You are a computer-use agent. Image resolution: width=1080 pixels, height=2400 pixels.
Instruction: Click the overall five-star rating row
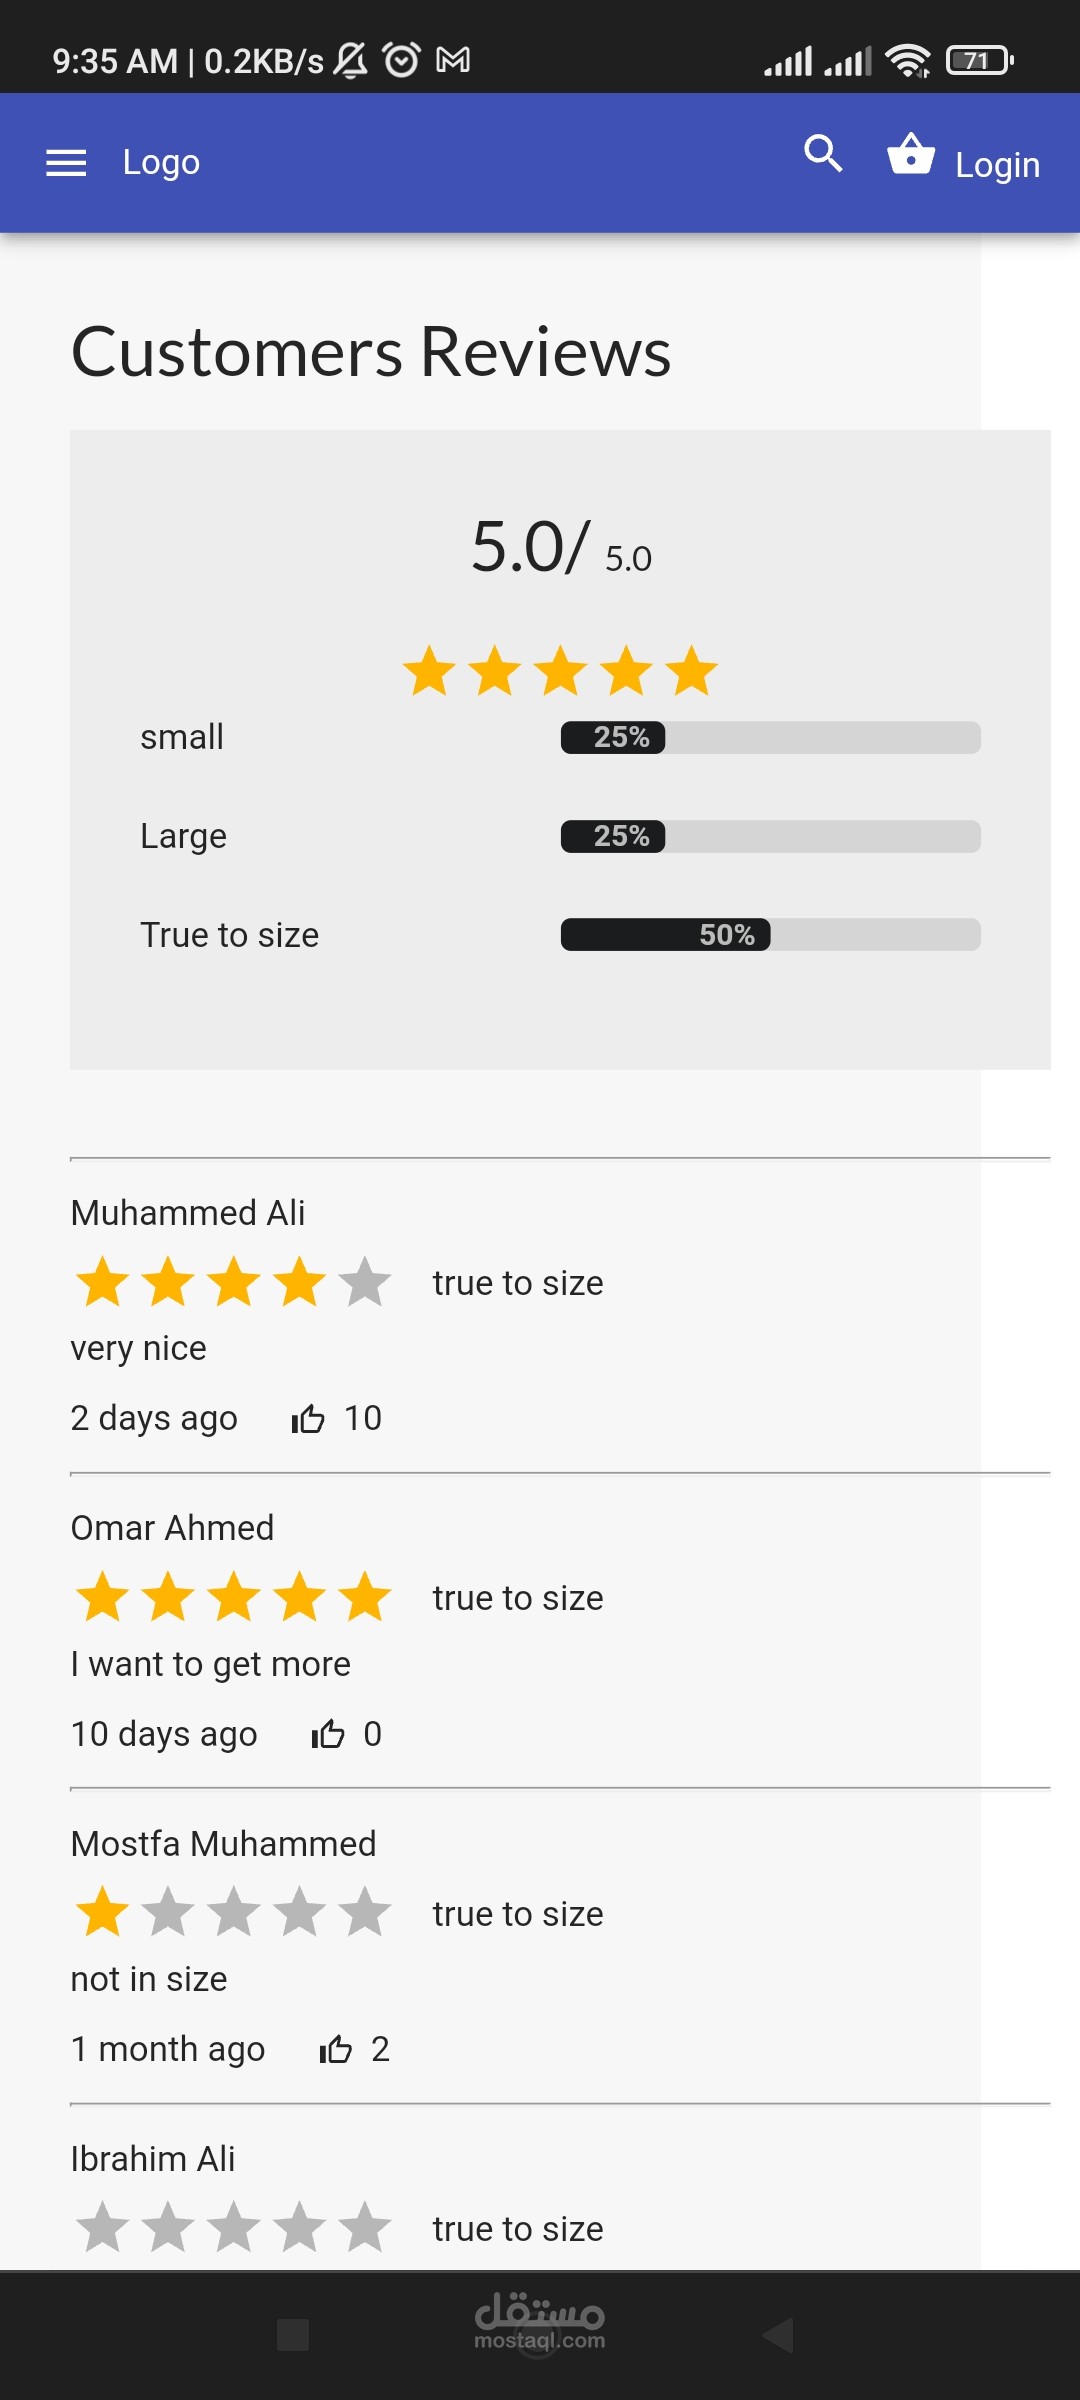(x=560, y=671)
